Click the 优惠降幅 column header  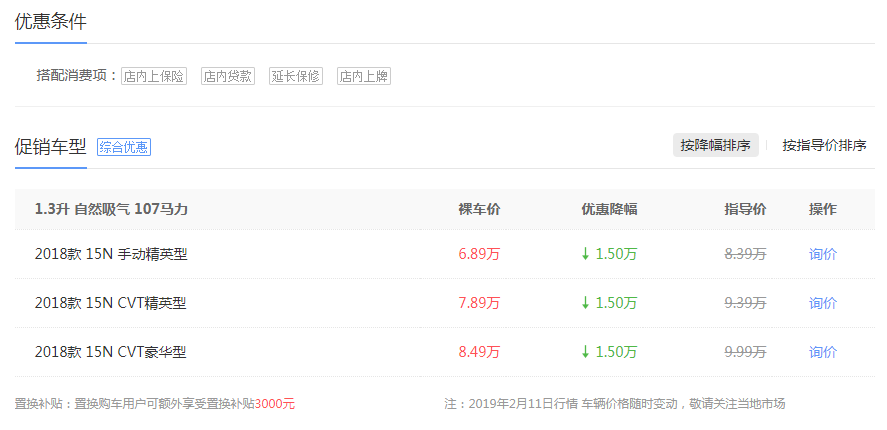609,209
